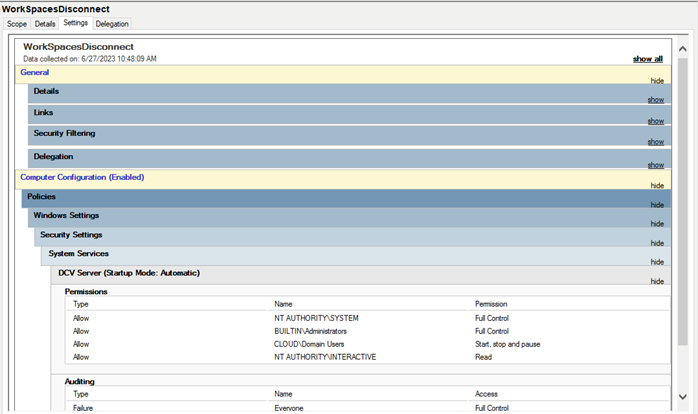This screenshot has width=698, height=414.
Task: Switch to the Scope tab
Action: pyautogui.click(x=17, y=23)
